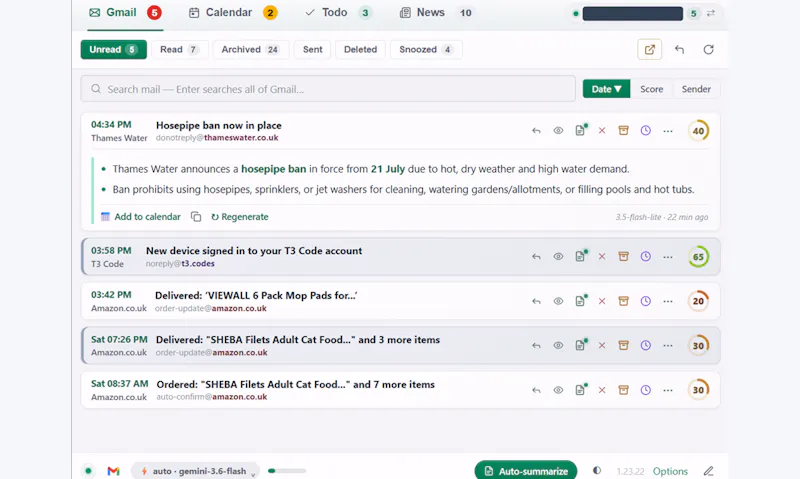Summarize the Ordered SHEBA Filets email
The width and height of the screenshot is (800, 479).
click(x=581, y=390)
